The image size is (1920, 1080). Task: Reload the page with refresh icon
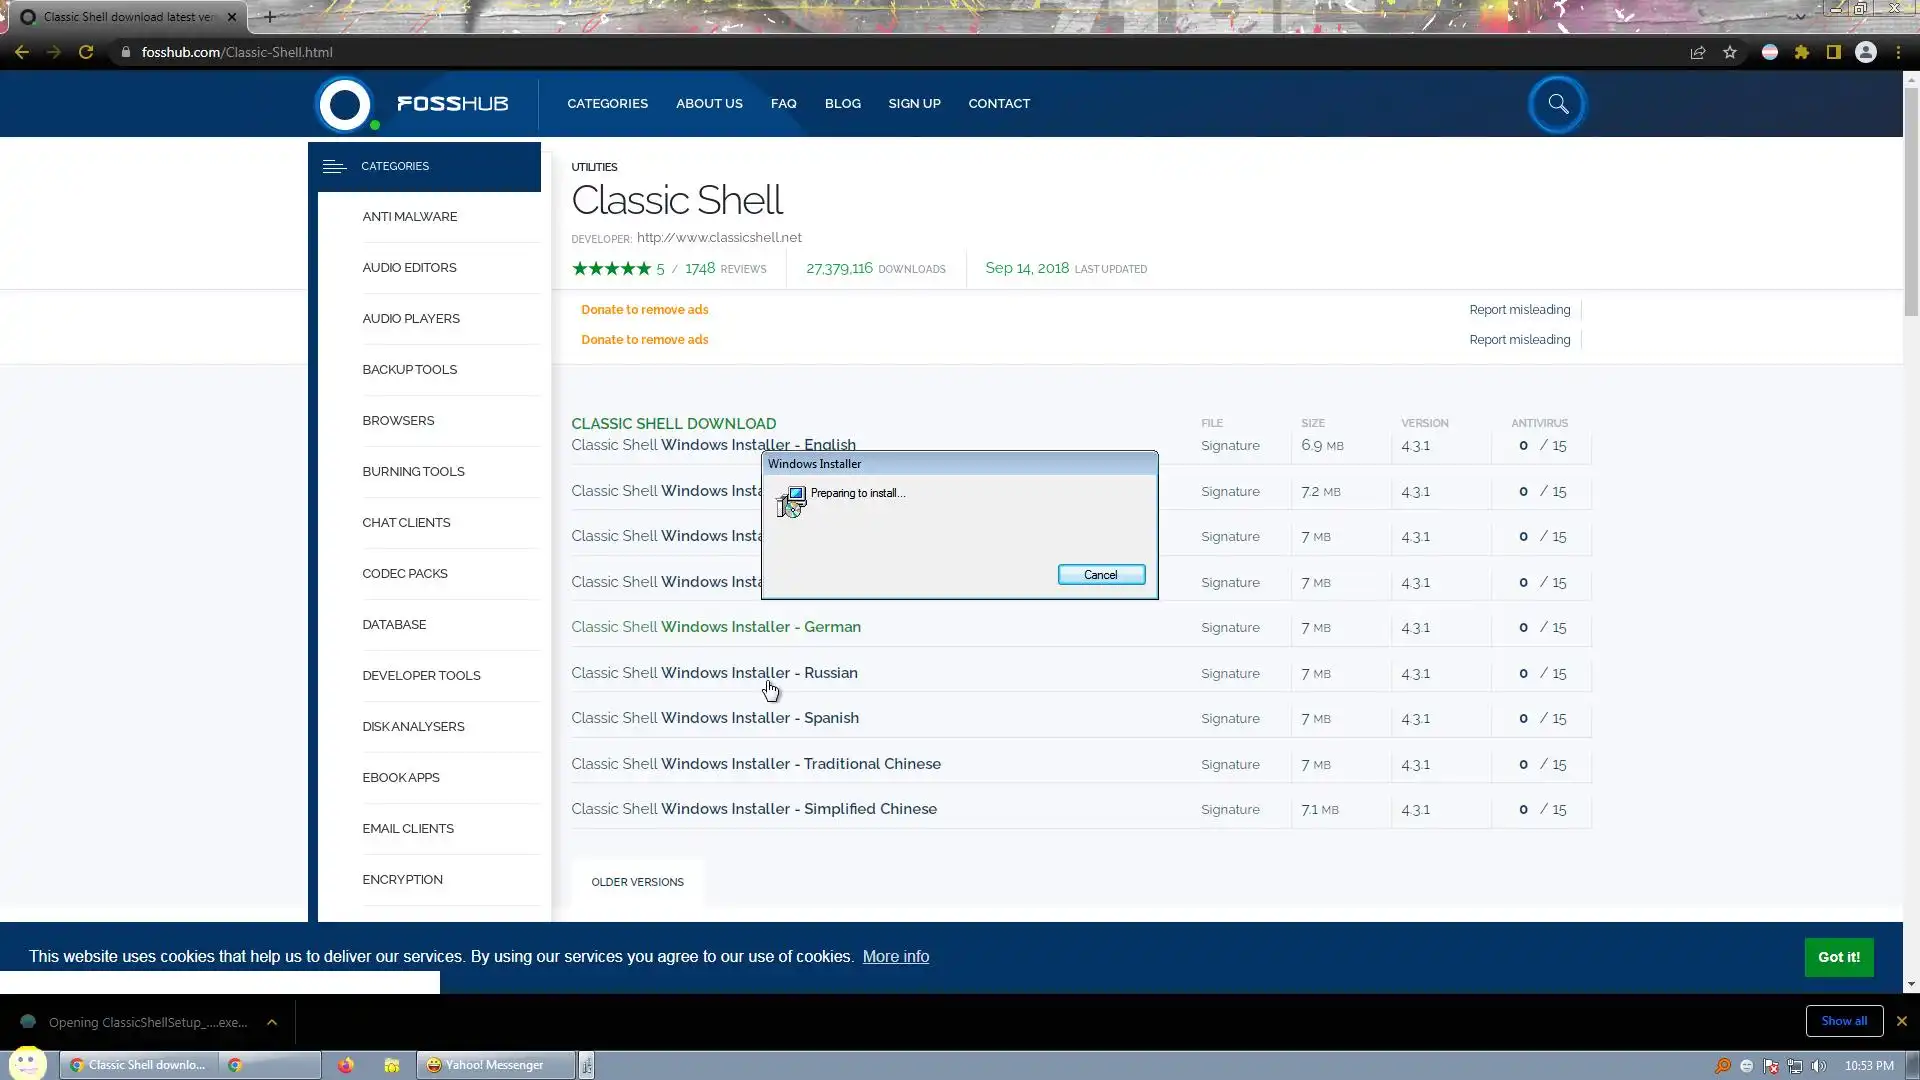pyautogui.click(x=86, y=52)
